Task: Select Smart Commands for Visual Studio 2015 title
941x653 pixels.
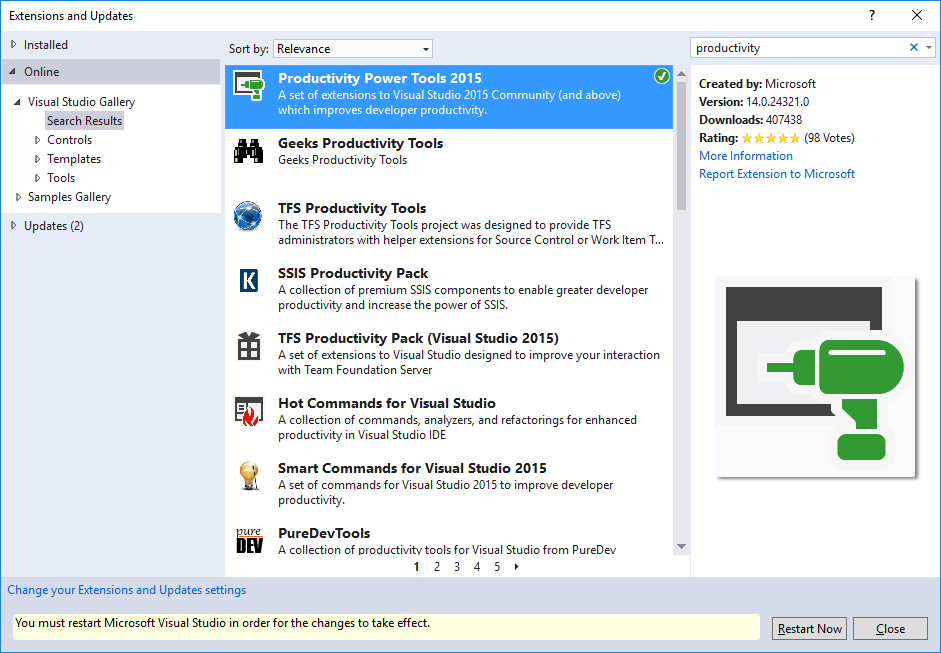Action: pos(412,468)
